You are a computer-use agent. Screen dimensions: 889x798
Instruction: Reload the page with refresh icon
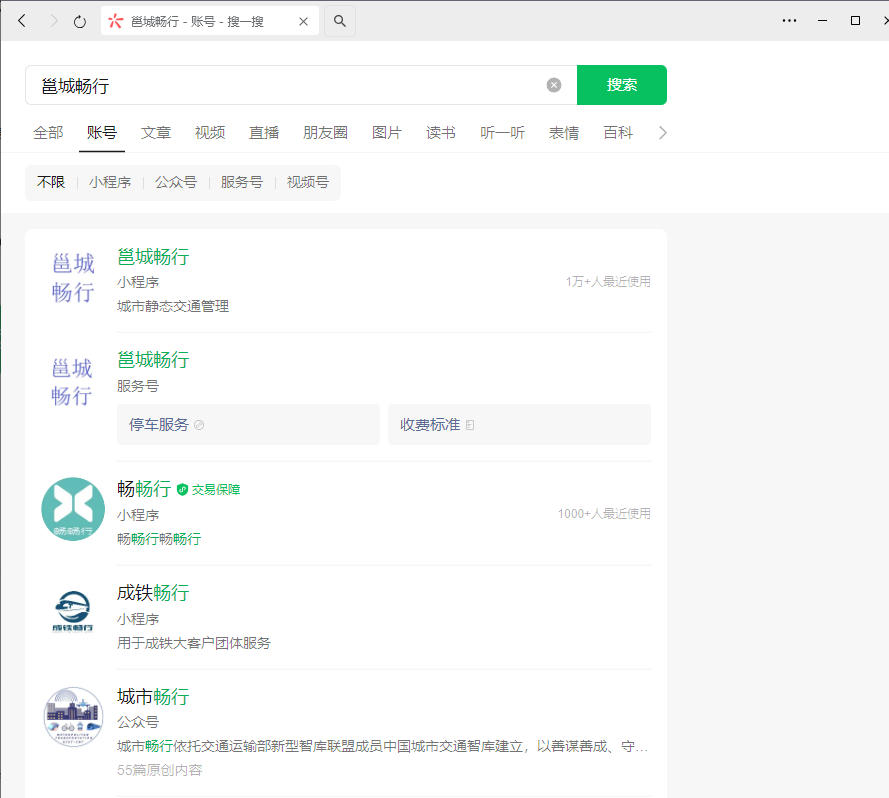click(x=80, y=22)
